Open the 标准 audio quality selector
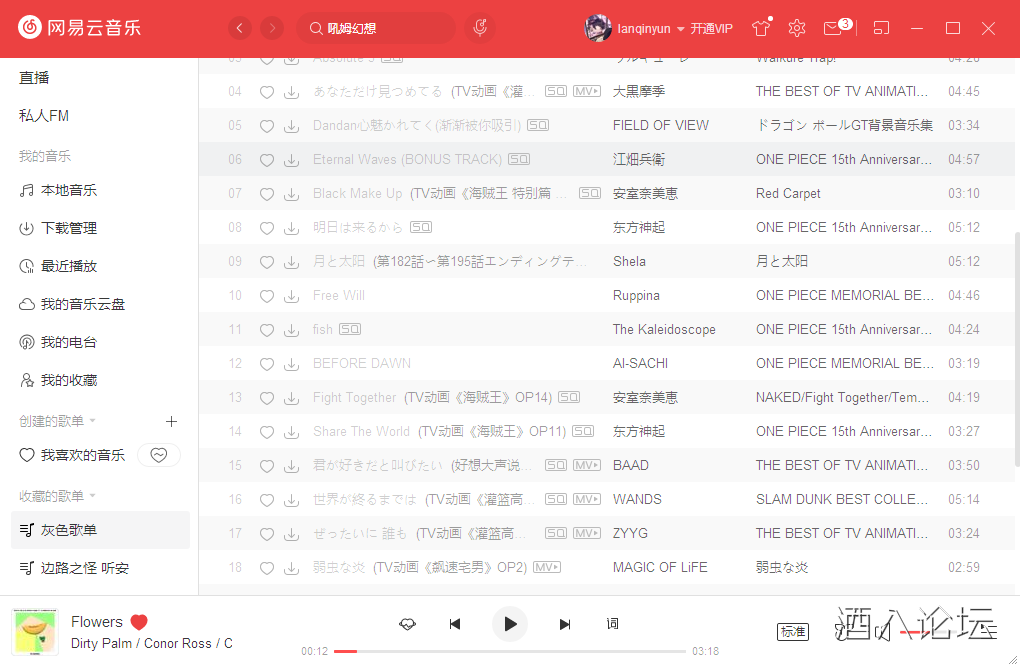1020x668 pixels. [x=792, y=632]
